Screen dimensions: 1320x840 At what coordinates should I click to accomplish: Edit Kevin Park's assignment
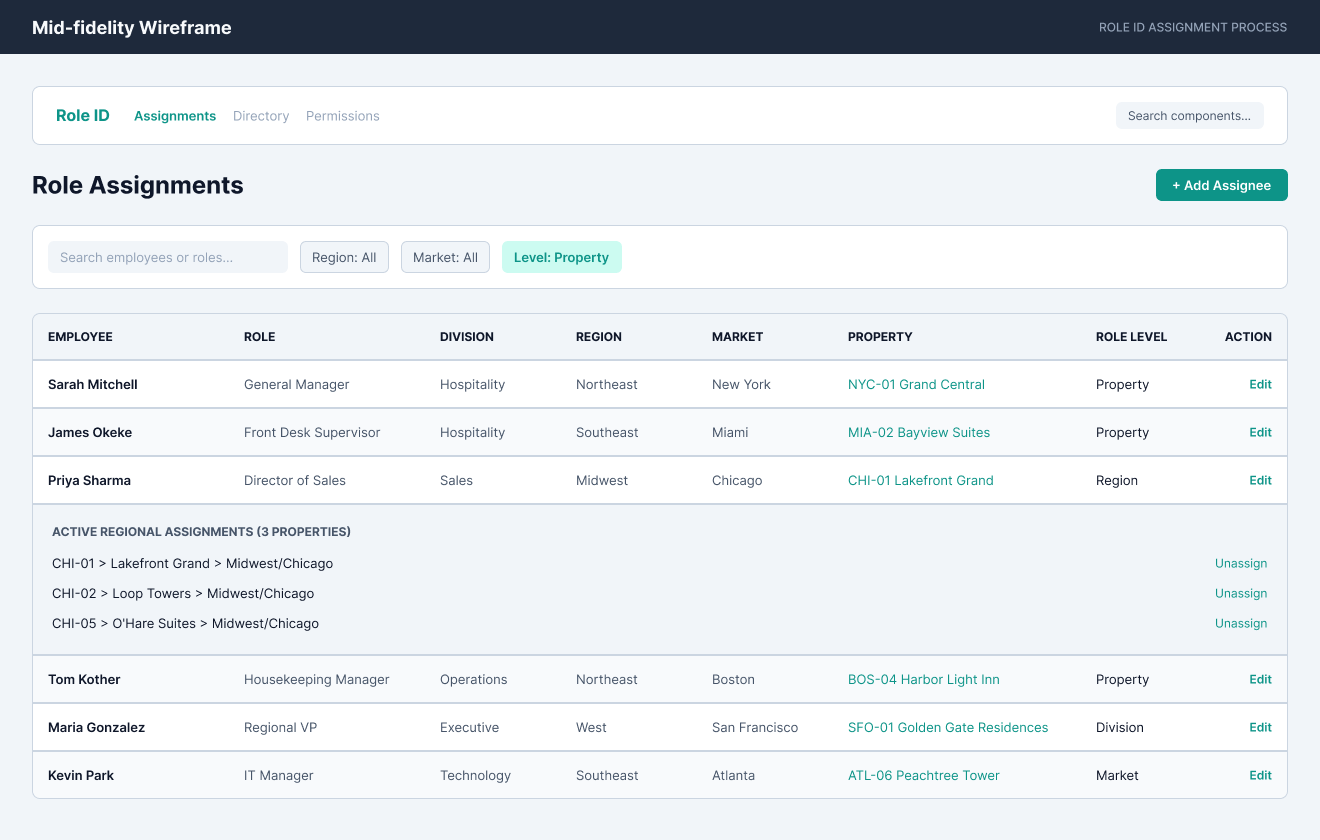click(1260, 775)
